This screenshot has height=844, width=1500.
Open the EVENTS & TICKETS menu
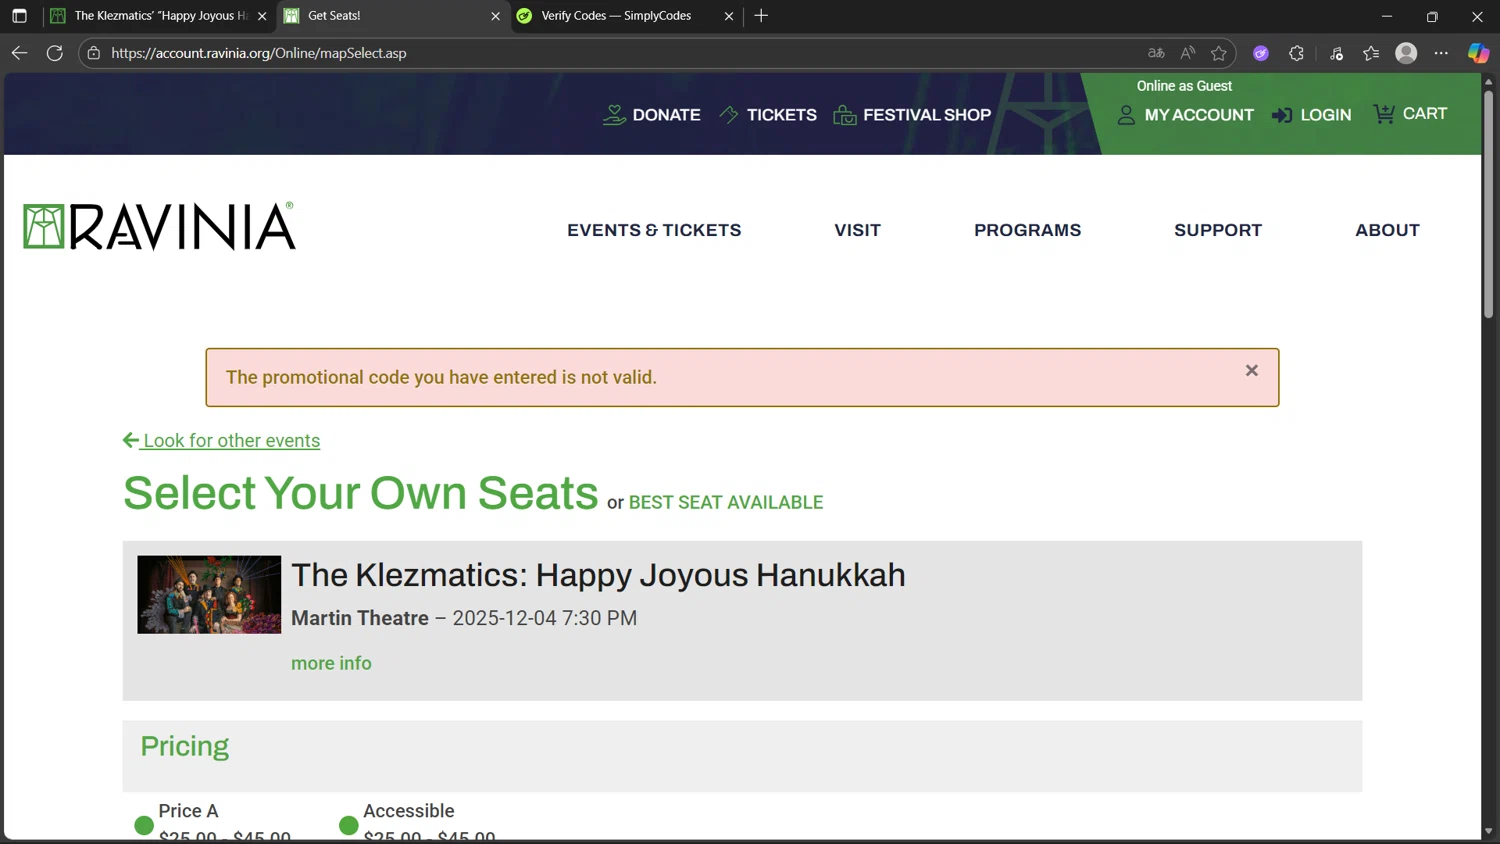[x=654, y=230]
